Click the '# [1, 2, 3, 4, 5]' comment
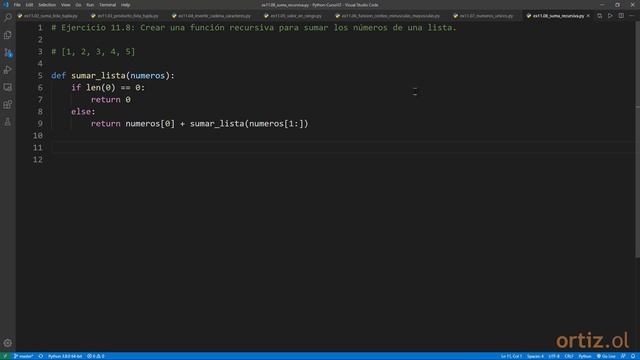The width and height of the screenshot is (640, 360). click(93, 52)
